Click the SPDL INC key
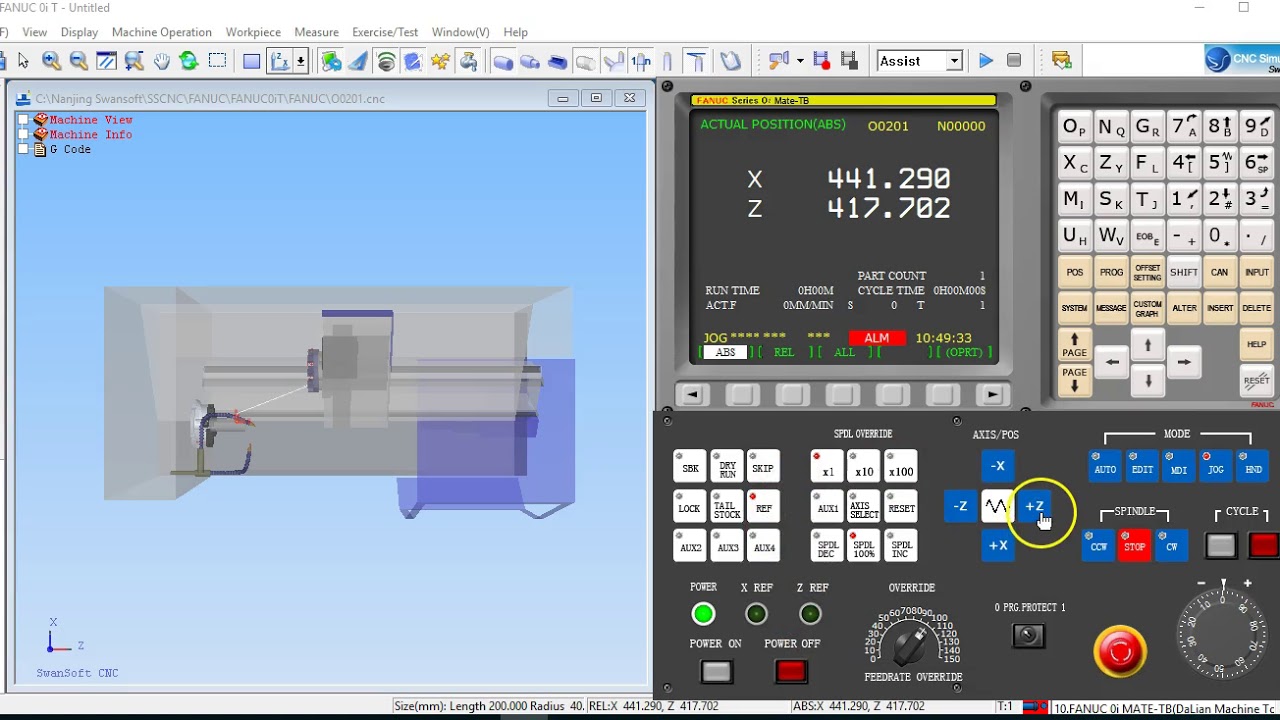Screen dimensions: 1280x720 point(901,546)
